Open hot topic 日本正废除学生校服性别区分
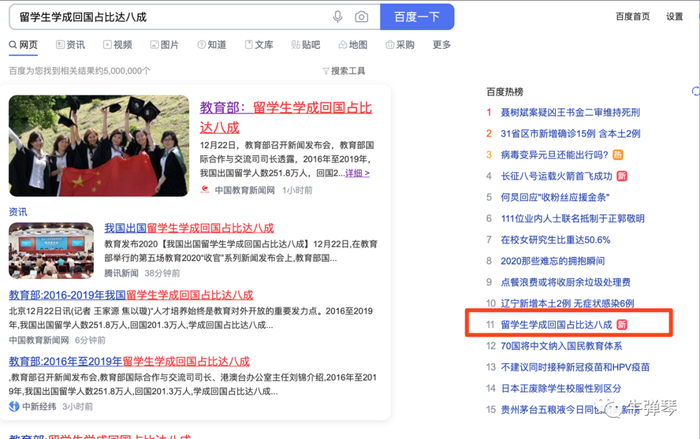700x439 pixels. click(x=561, y=389)
